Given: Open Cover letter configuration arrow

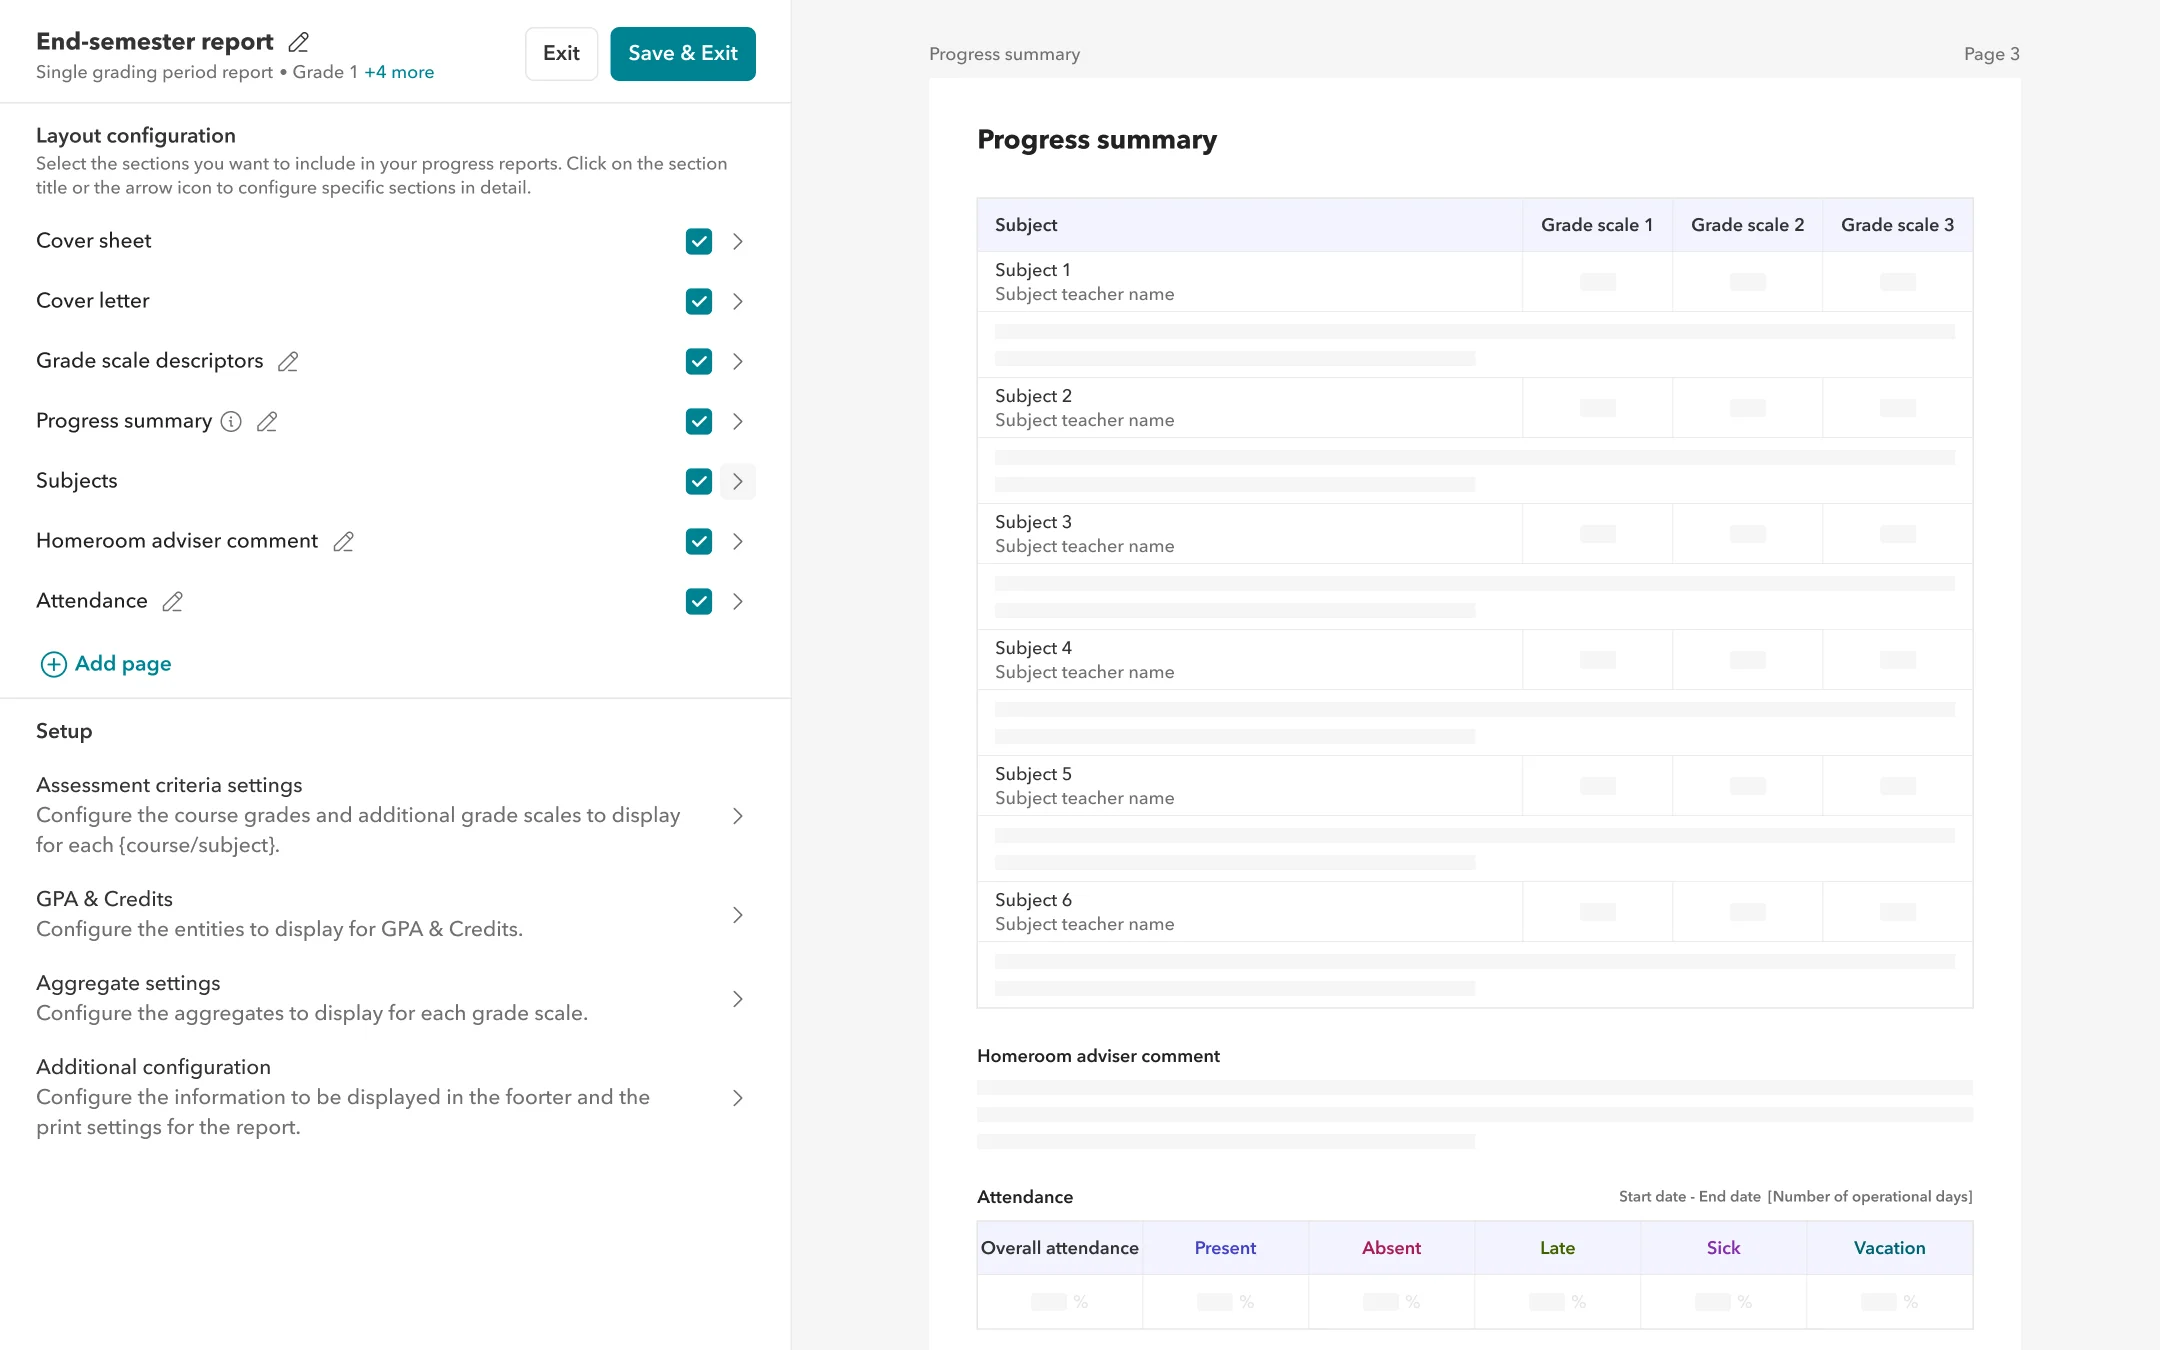Looking at the screenshot, I should pyautogui.click(x=738, y=301).
